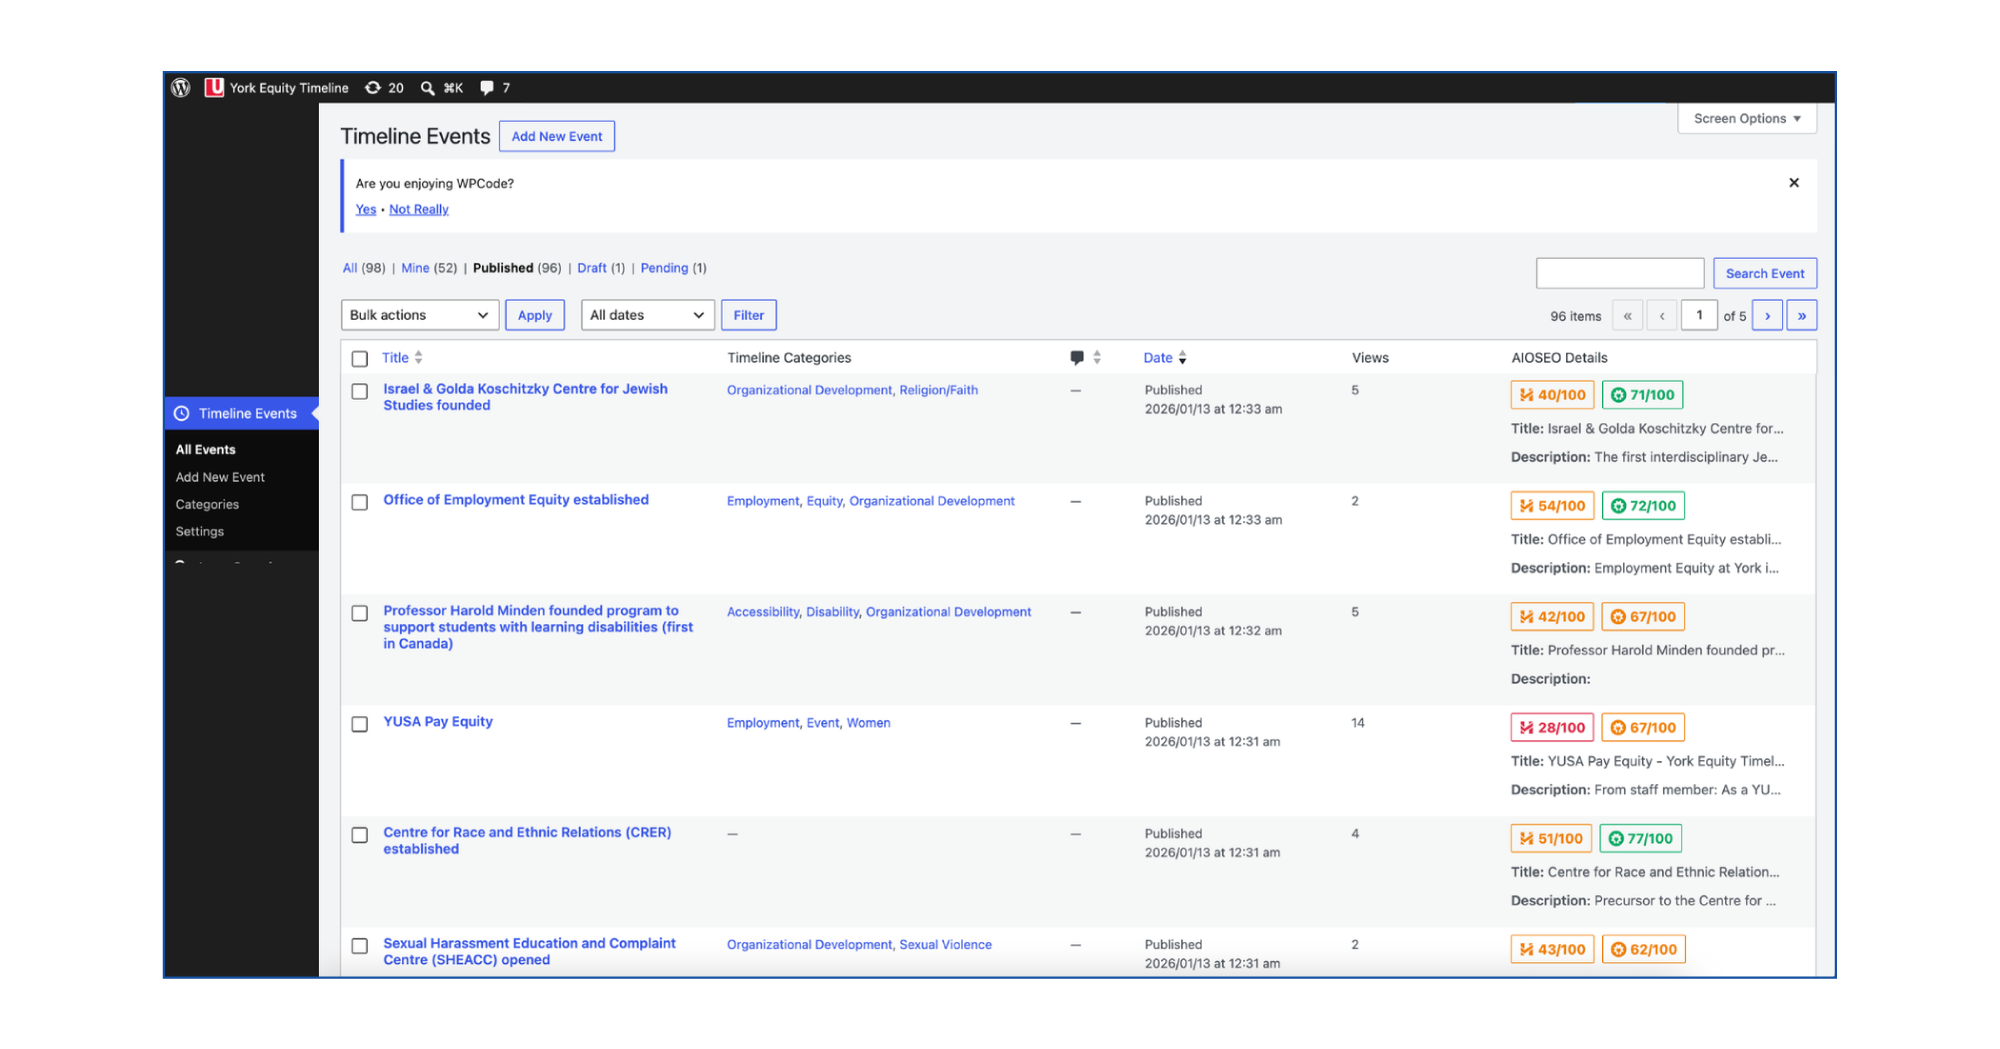Viewport: 2000px width, 1049px height.
Task: Click the Add New Event button
Action: (x=557, y=137)
